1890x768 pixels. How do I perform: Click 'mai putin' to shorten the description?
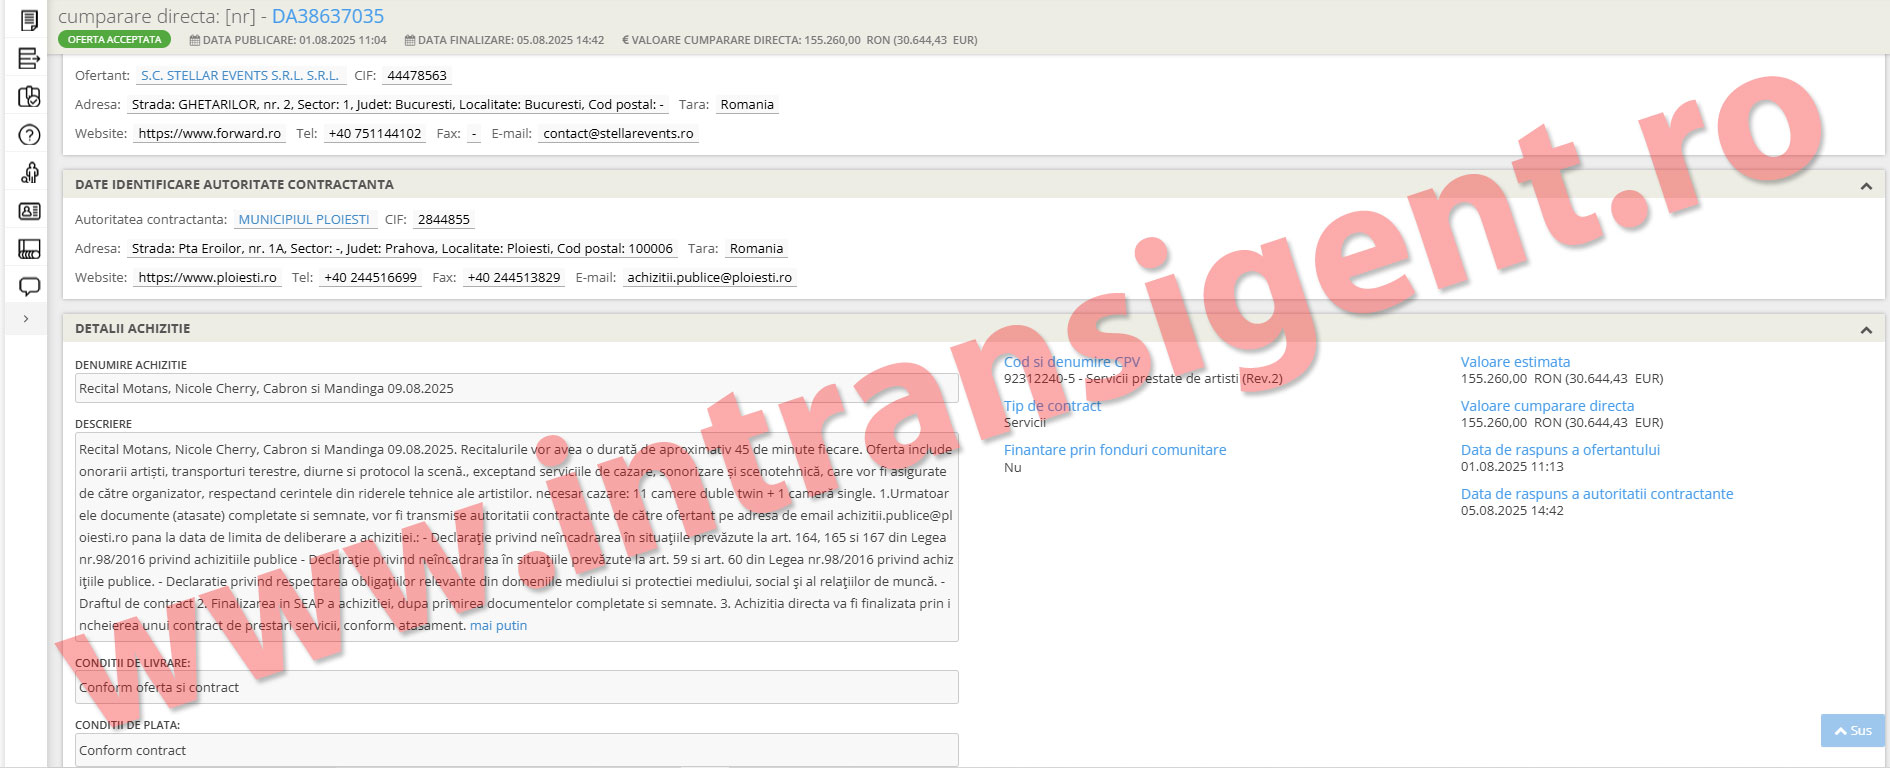pyautogui.click(x=498, y=626)
